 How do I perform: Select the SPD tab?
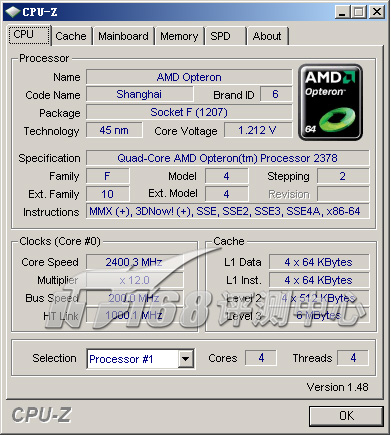point(220,36)
